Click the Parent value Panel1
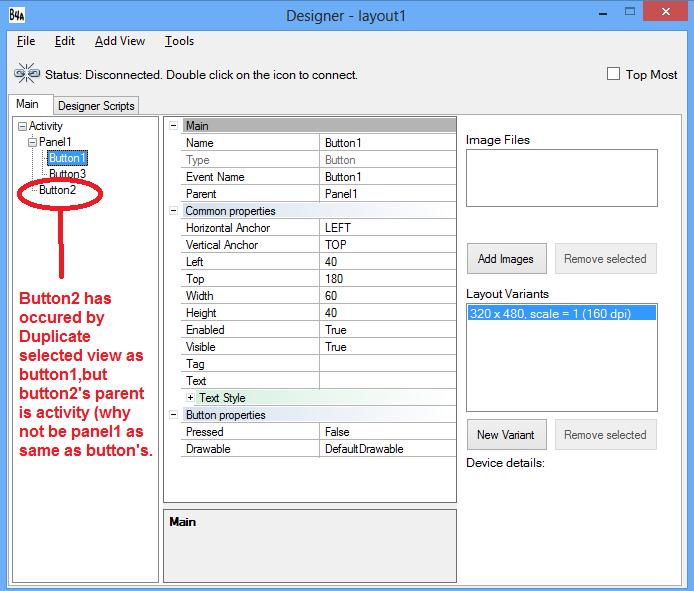 click(387, 194)
